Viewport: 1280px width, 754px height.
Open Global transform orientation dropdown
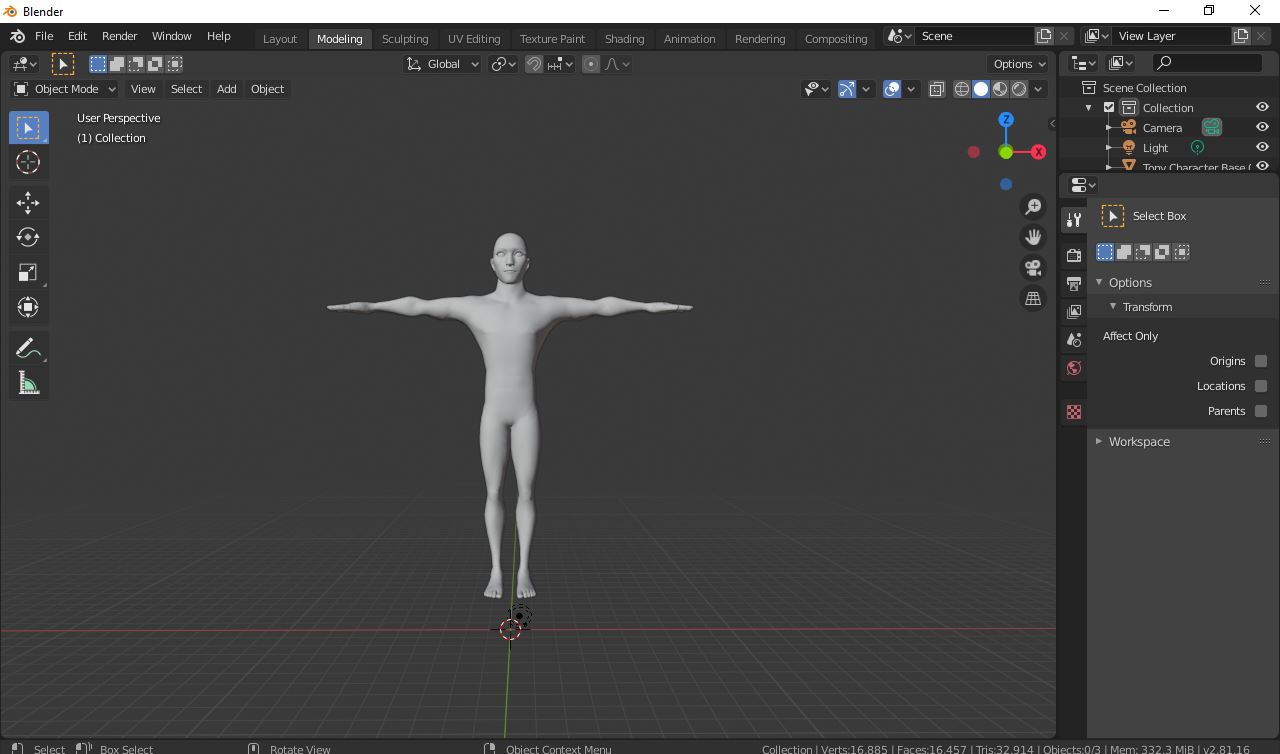point(443,64)
